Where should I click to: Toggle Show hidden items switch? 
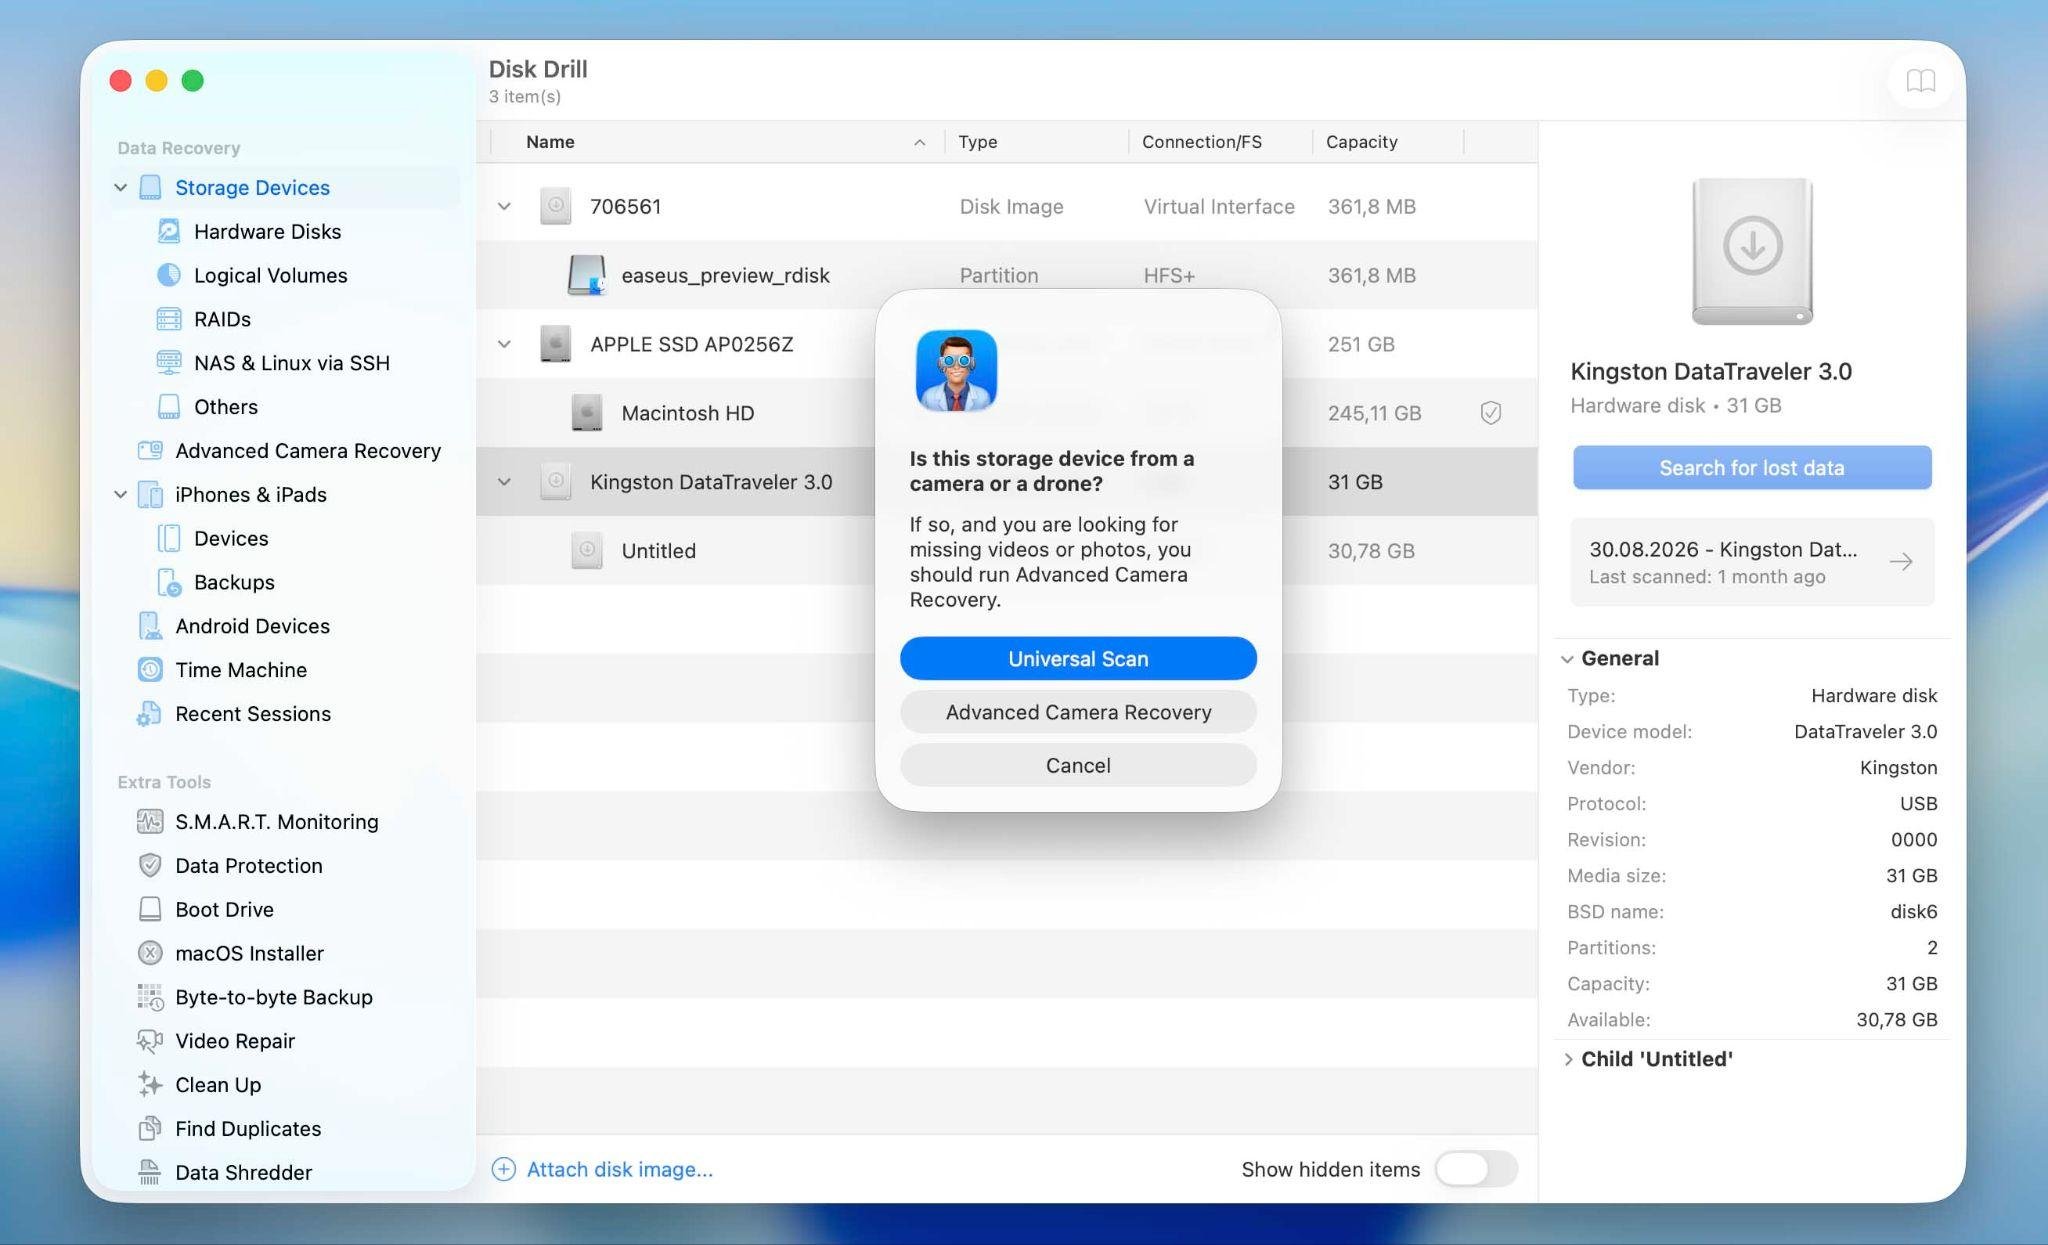(x=1476, y=1169)
